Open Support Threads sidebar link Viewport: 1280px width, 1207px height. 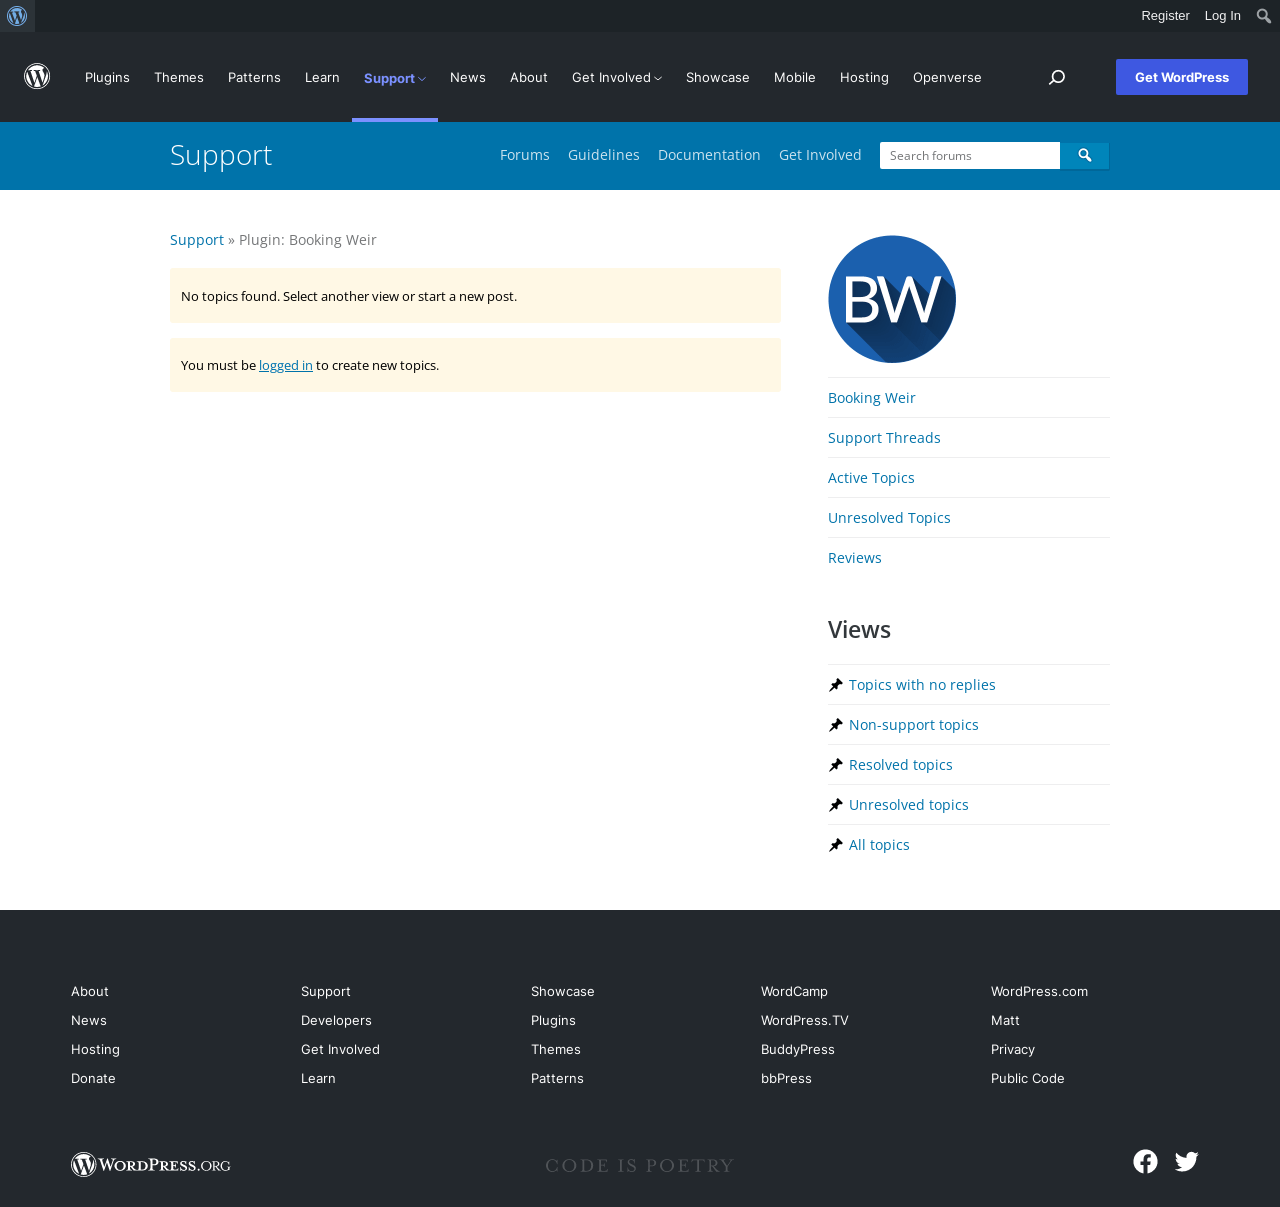click(884, 438)
